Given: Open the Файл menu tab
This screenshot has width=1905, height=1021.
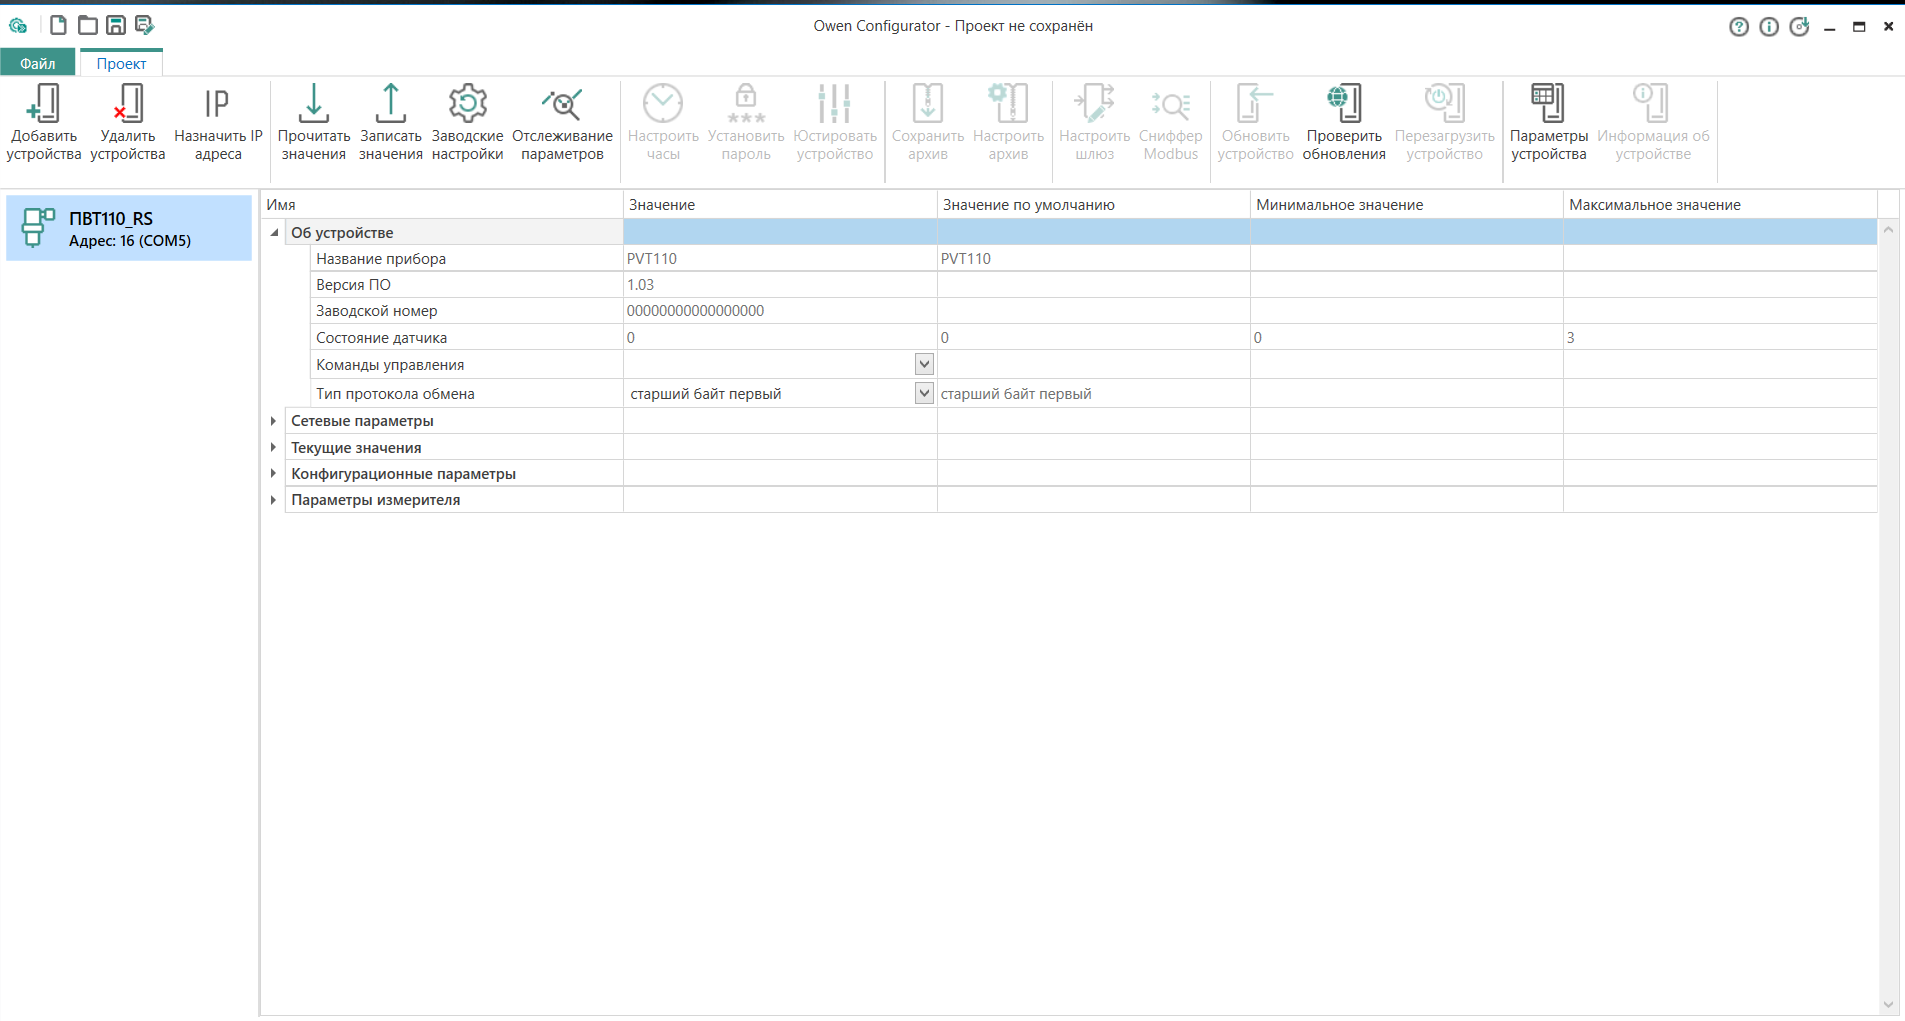Looking at the screenshot, I should pyautogui.click(x=38, y=63).
